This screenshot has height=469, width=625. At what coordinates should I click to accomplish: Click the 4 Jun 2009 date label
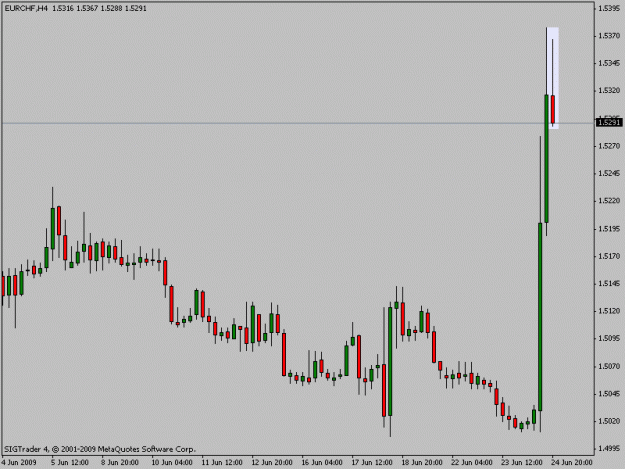click(19, 462)
